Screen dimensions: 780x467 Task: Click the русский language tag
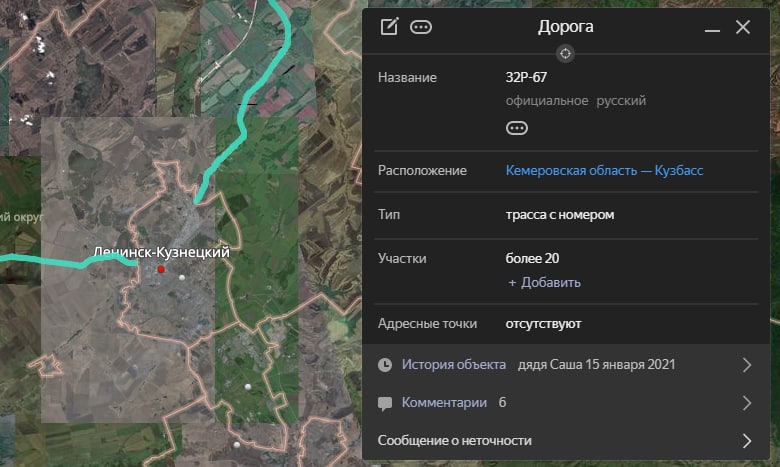621,101
